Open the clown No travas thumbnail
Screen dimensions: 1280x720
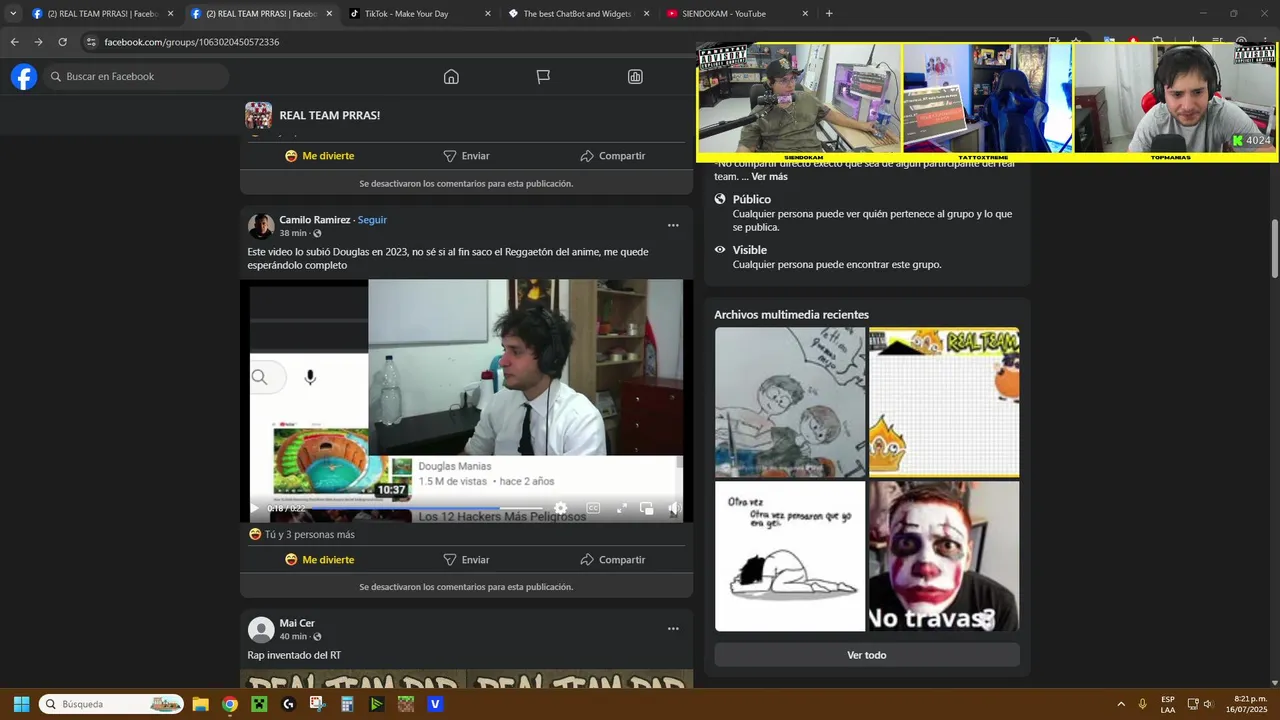tap(944, 556)
